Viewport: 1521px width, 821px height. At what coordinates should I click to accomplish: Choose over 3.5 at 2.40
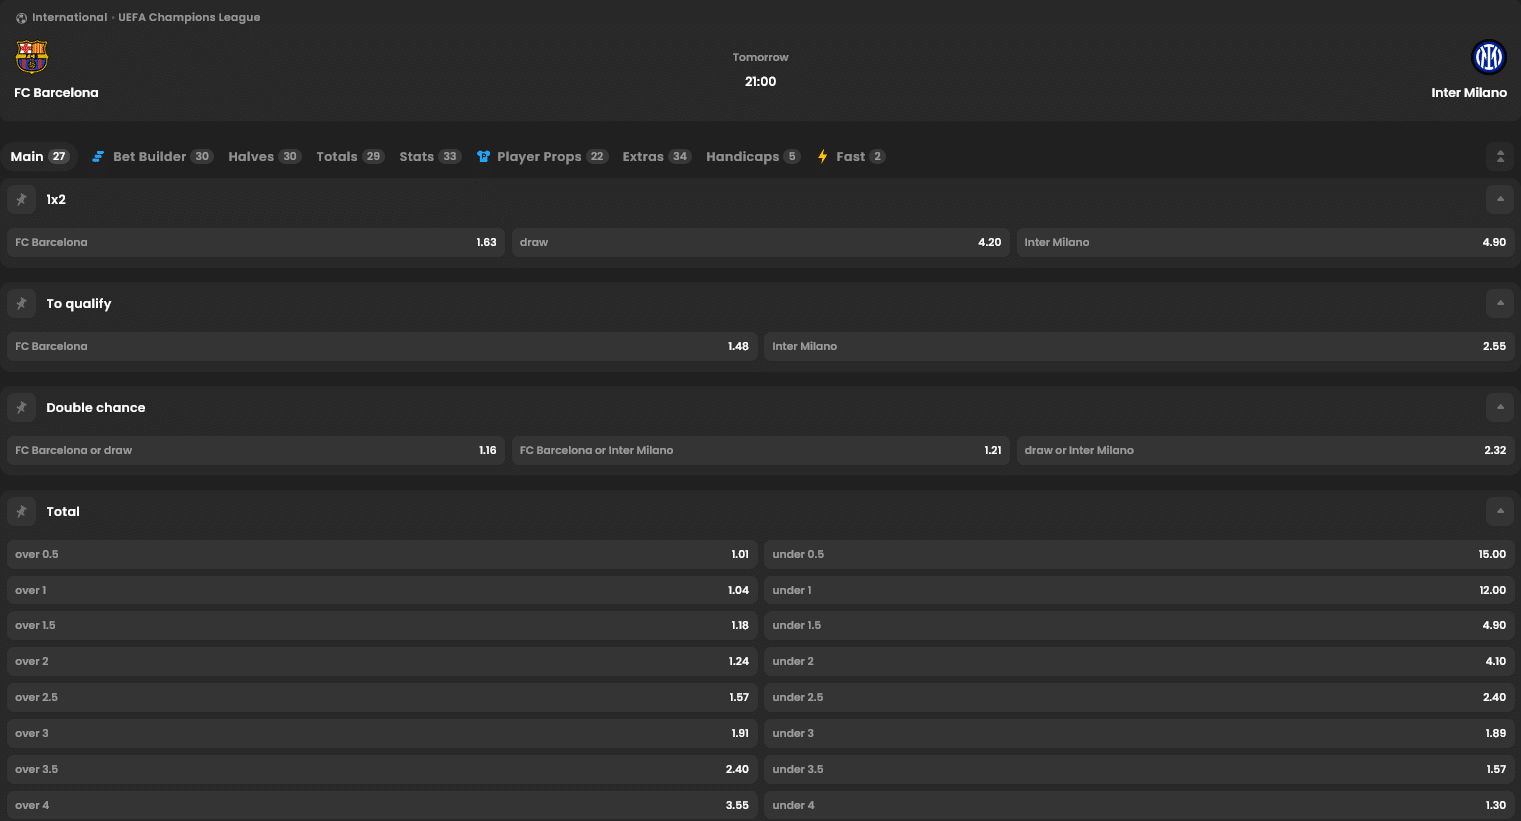coord(382,769)
